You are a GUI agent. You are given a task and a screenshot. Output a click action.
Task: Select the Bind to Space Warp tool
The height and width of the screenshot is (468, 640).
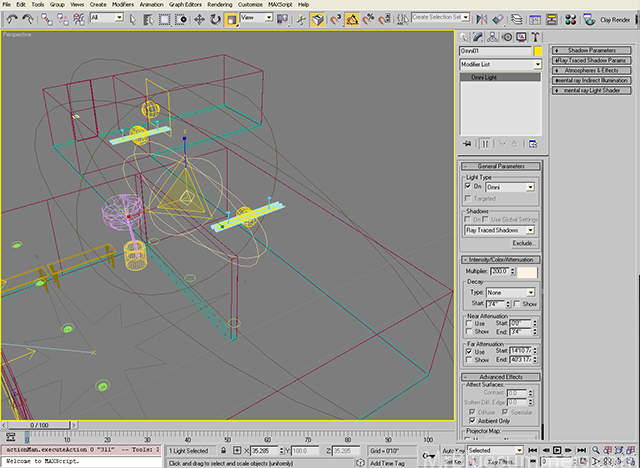[x=78, y=19]
